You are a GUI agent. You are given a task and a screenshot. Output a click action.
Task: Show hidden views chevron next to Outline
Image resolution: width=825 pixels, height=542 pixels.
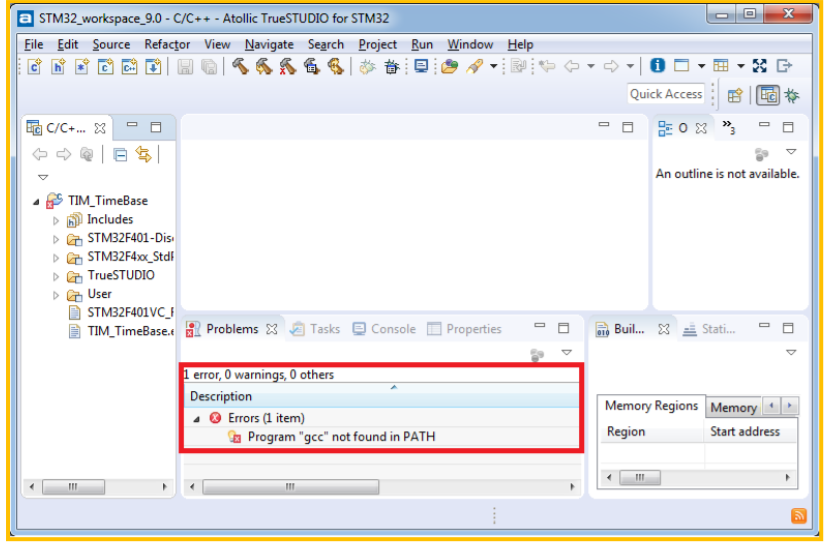pyautogui.click(x=728, y=127)
